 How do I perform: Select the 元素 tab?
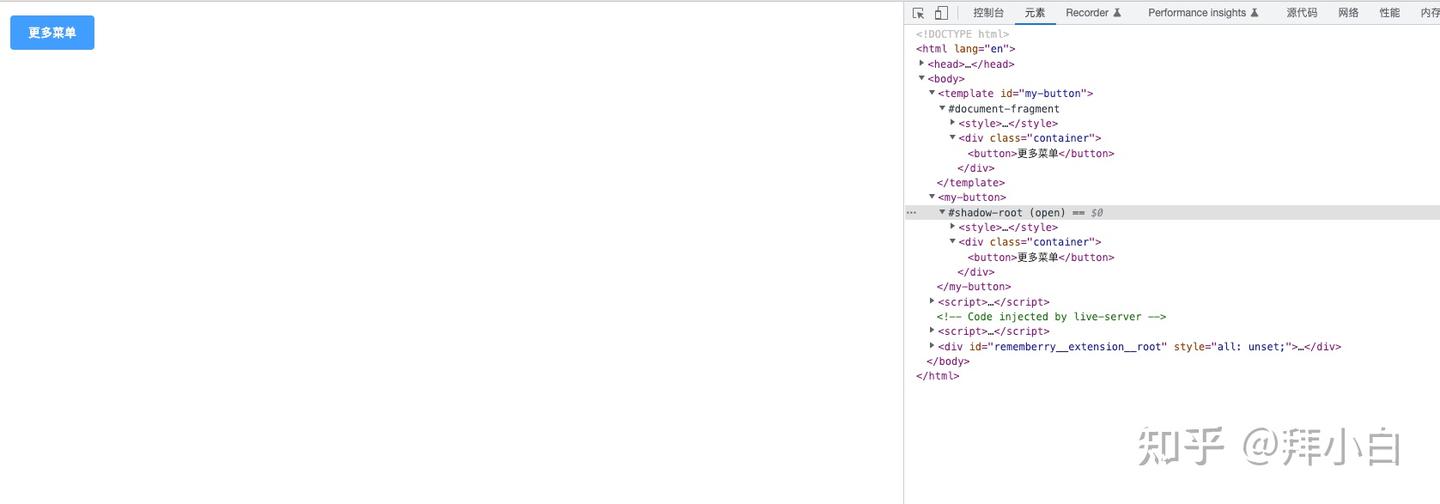1035,13
